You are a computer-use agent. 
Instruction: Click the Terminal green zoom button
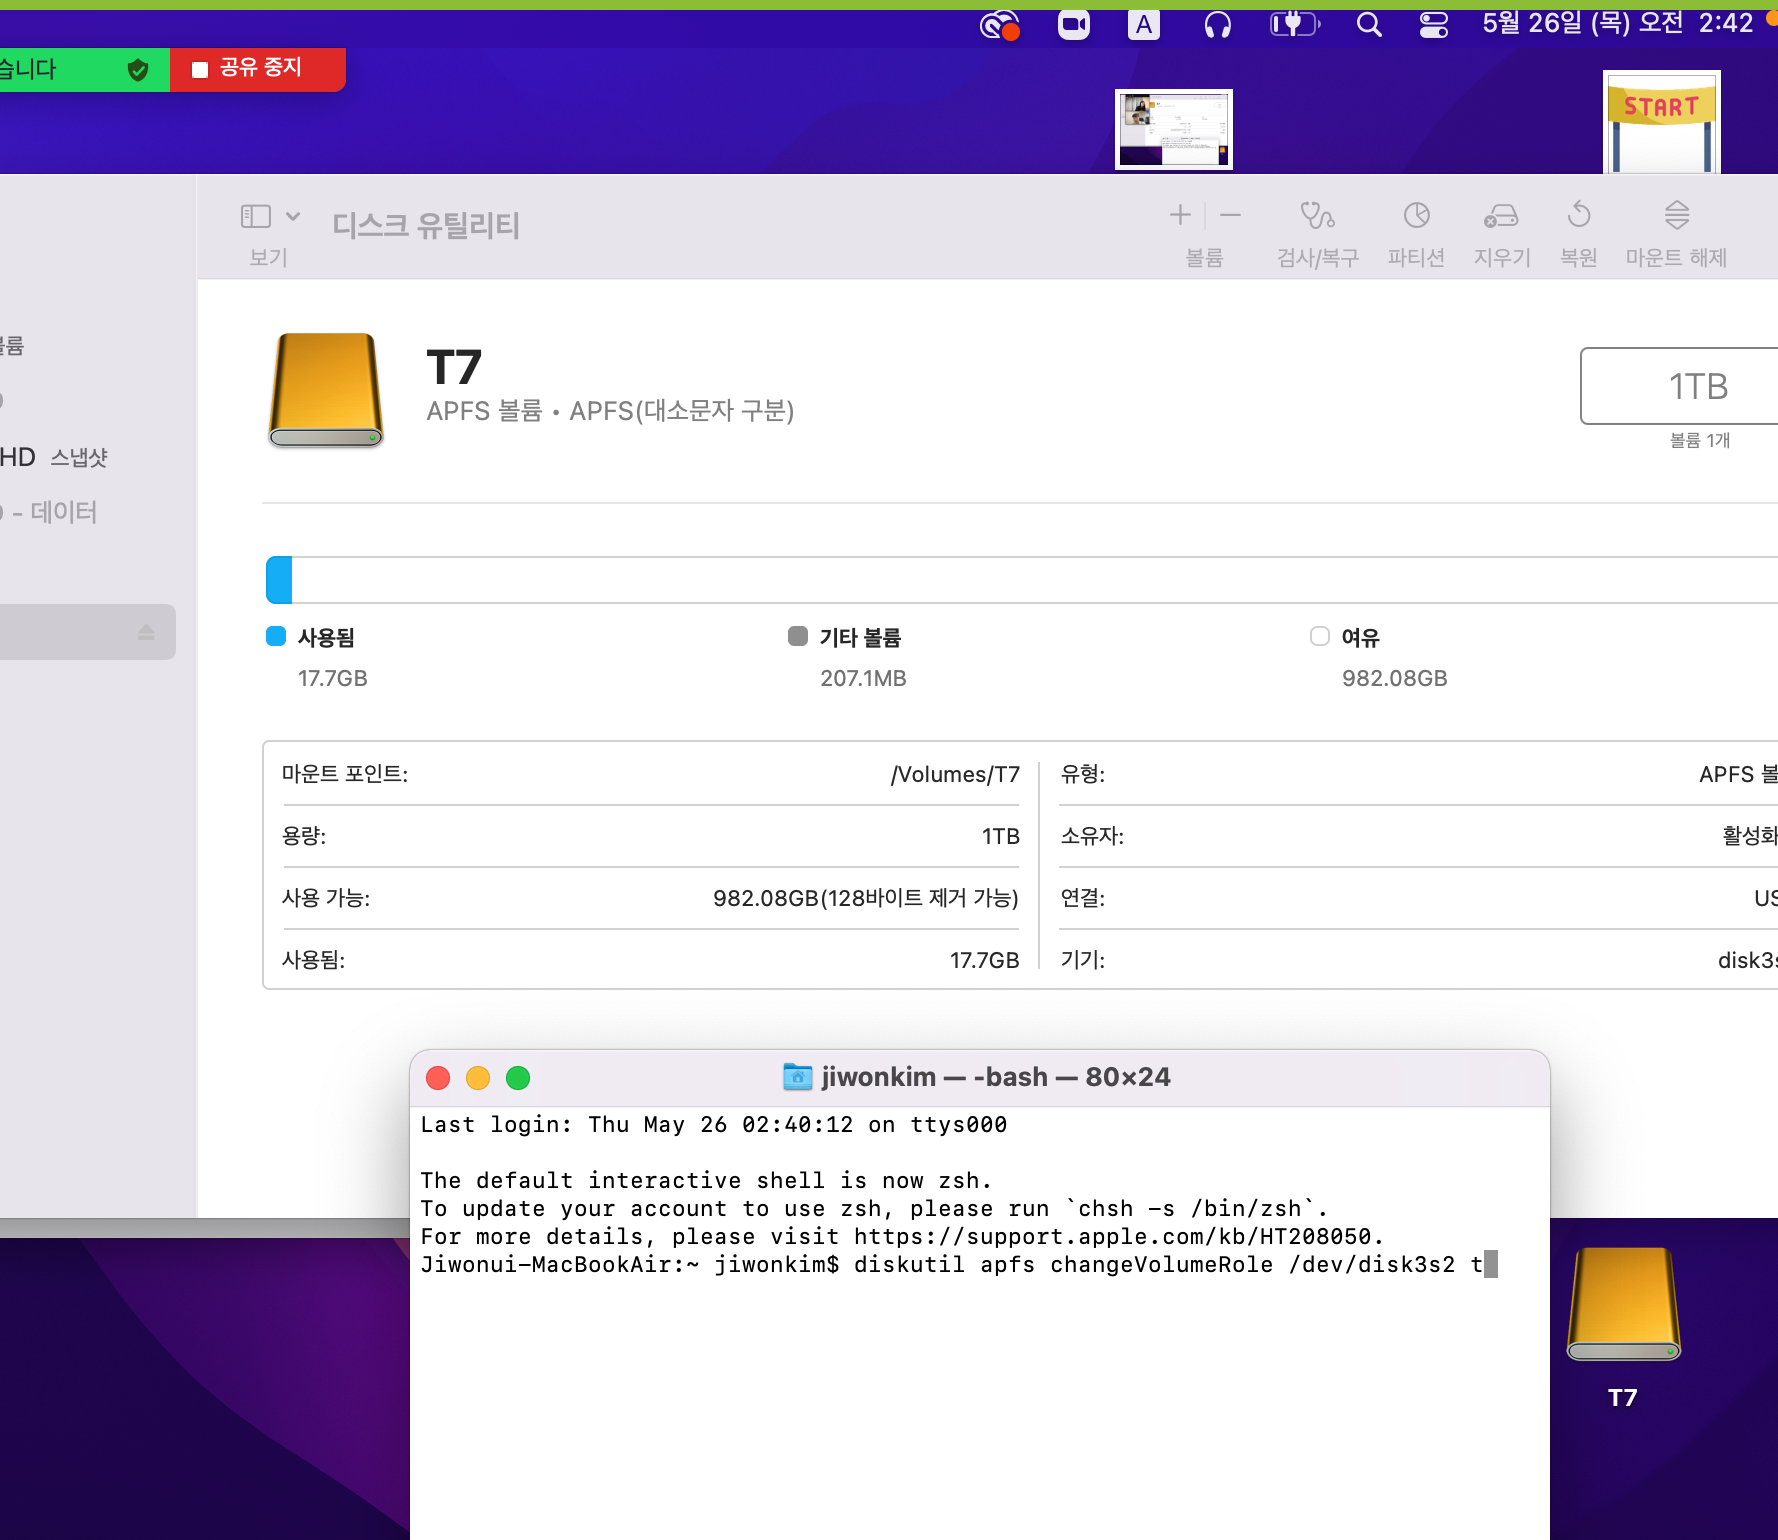coord(518,1078)
